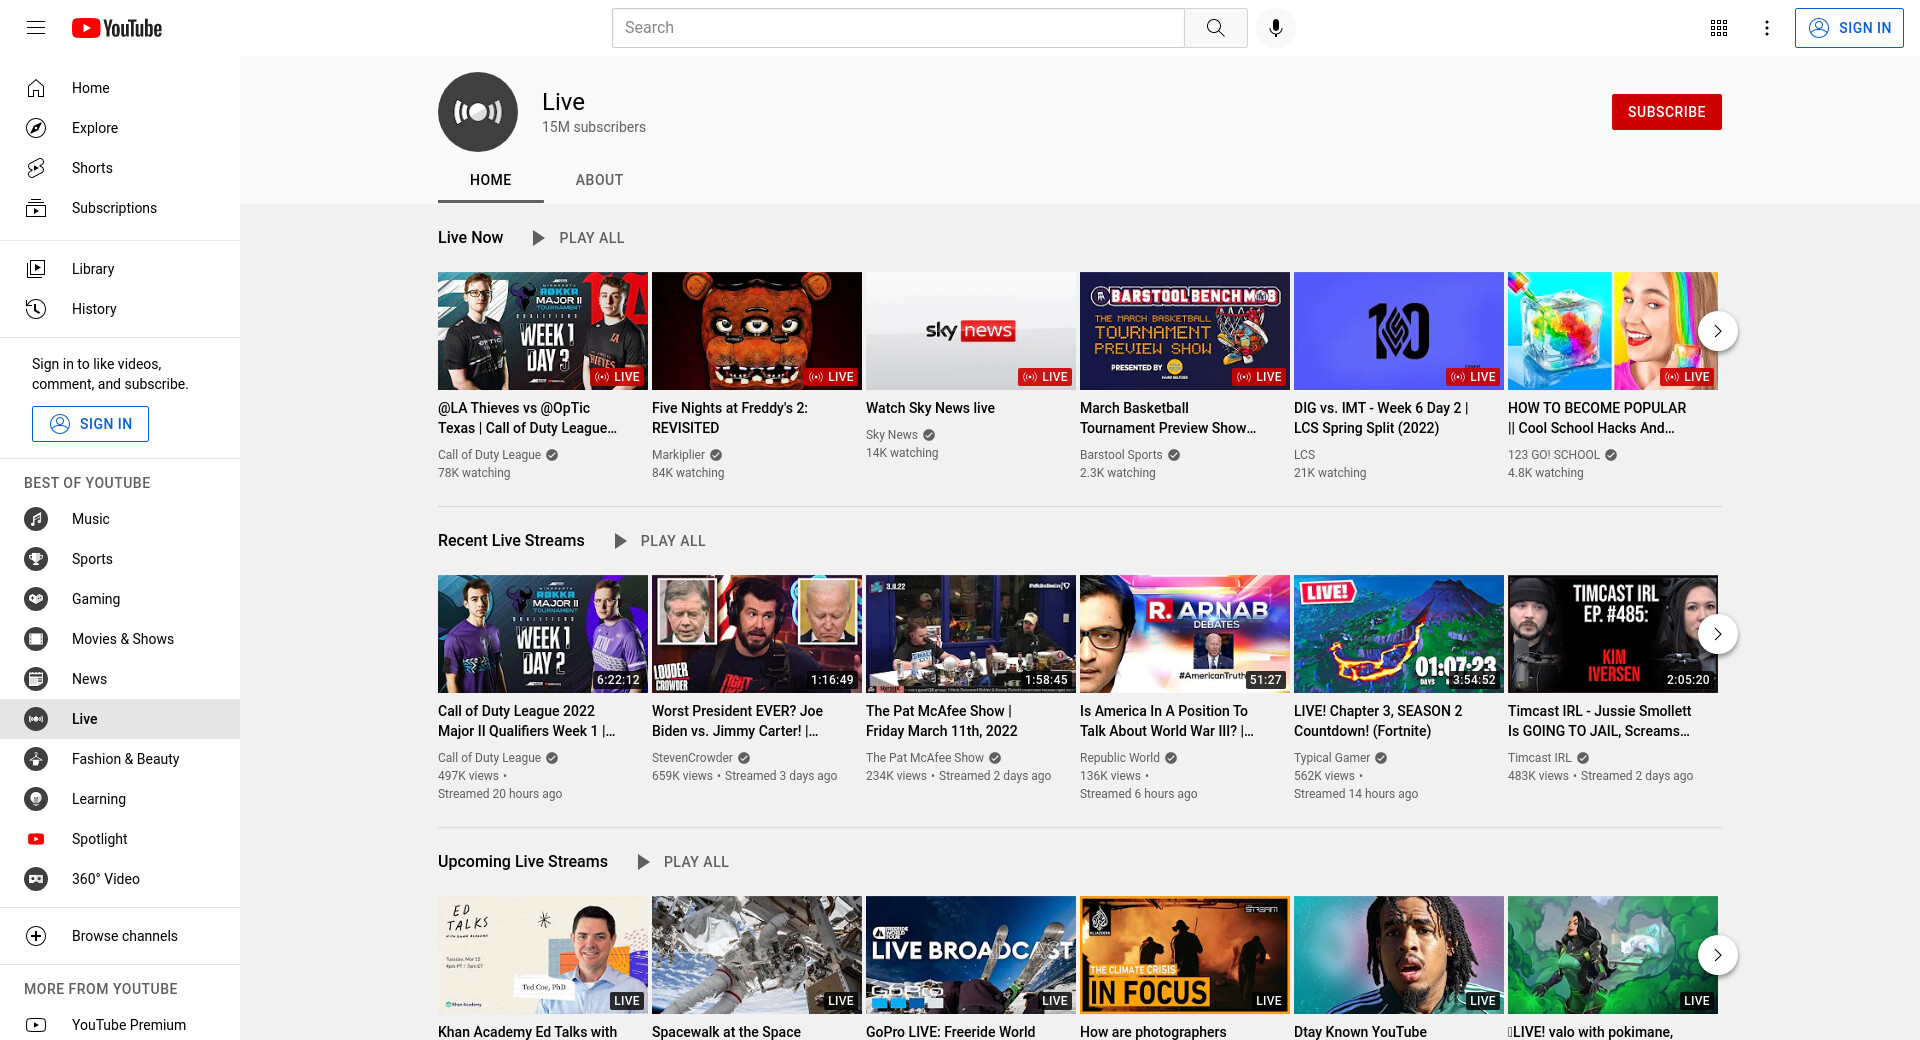Image resolution: width=1920 pixels, height=1040 pixels.
Task: Play all Upcoming Live Streams
Action: coord(683,862)
